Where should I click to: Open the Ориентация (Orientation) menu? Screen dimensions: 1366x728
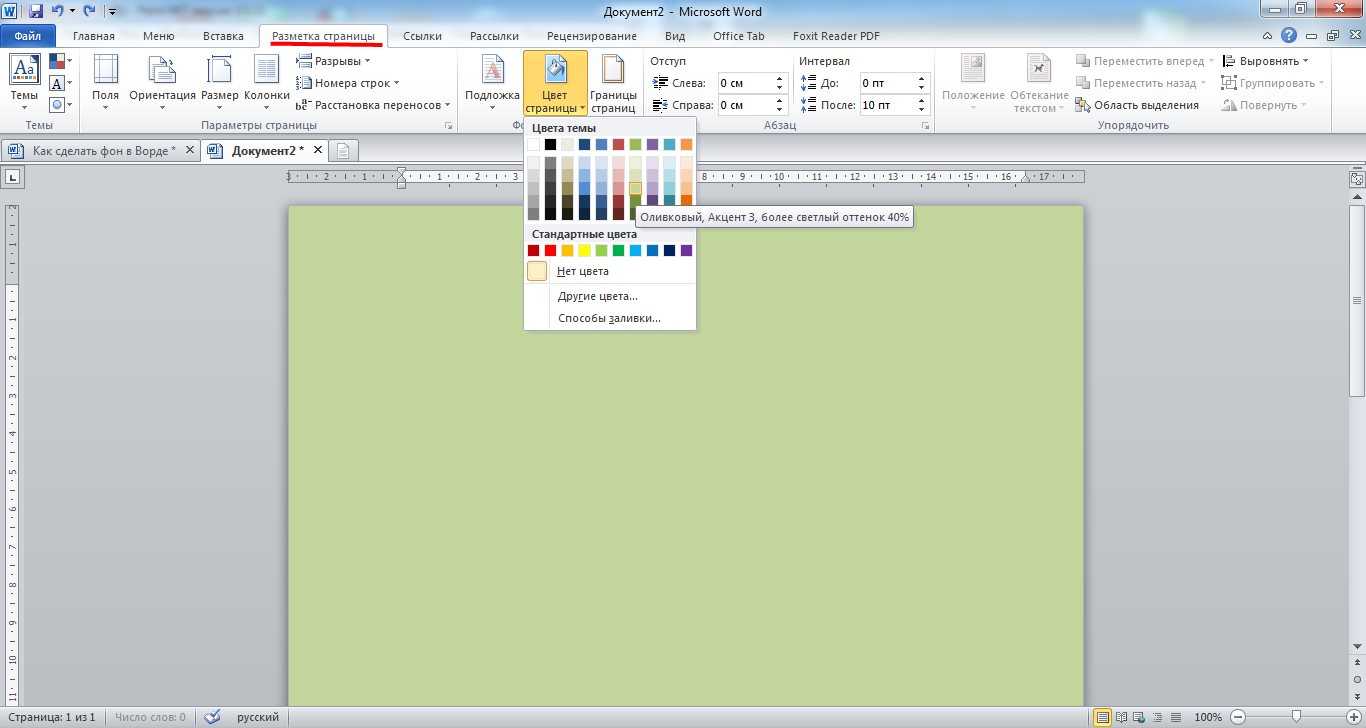[162, 83]
